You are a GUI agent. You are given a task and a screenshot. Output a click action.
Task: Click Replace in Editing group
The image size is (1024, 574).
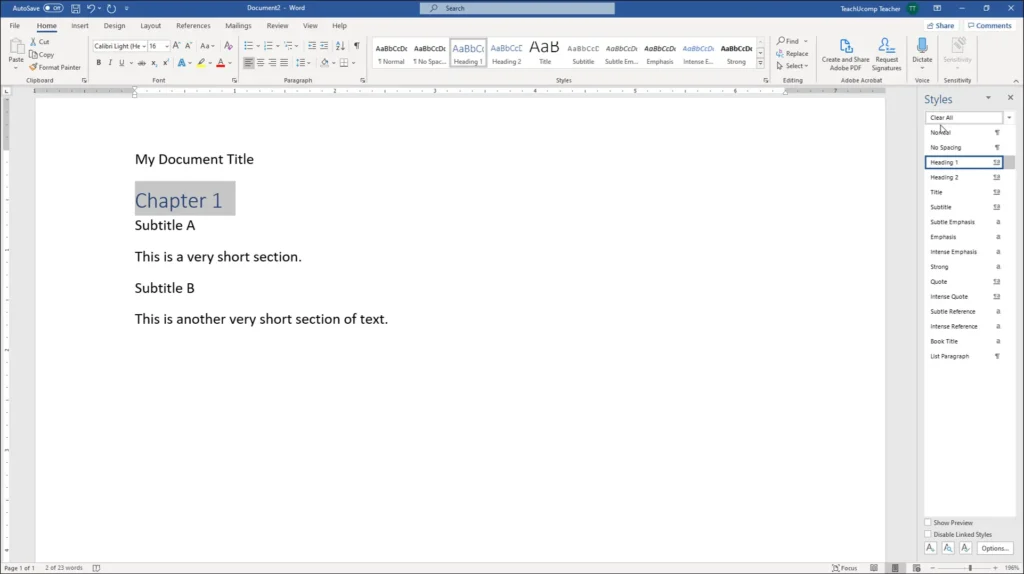point(792,54)
